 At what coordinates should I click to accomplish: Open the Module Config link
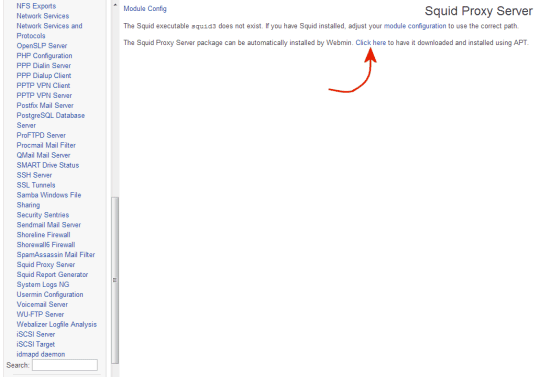point(145,8)
